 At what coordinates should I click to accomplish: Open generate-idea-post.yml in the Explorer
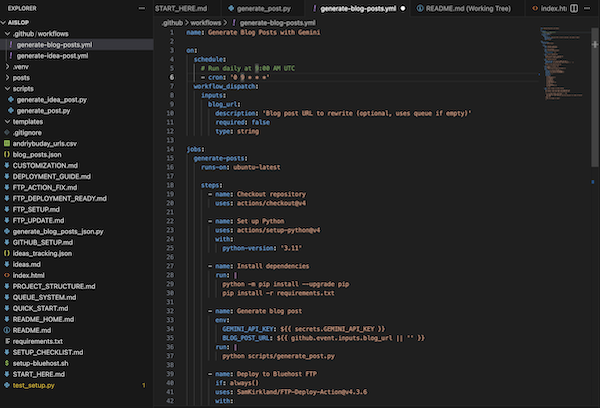(x=52, y=55)
